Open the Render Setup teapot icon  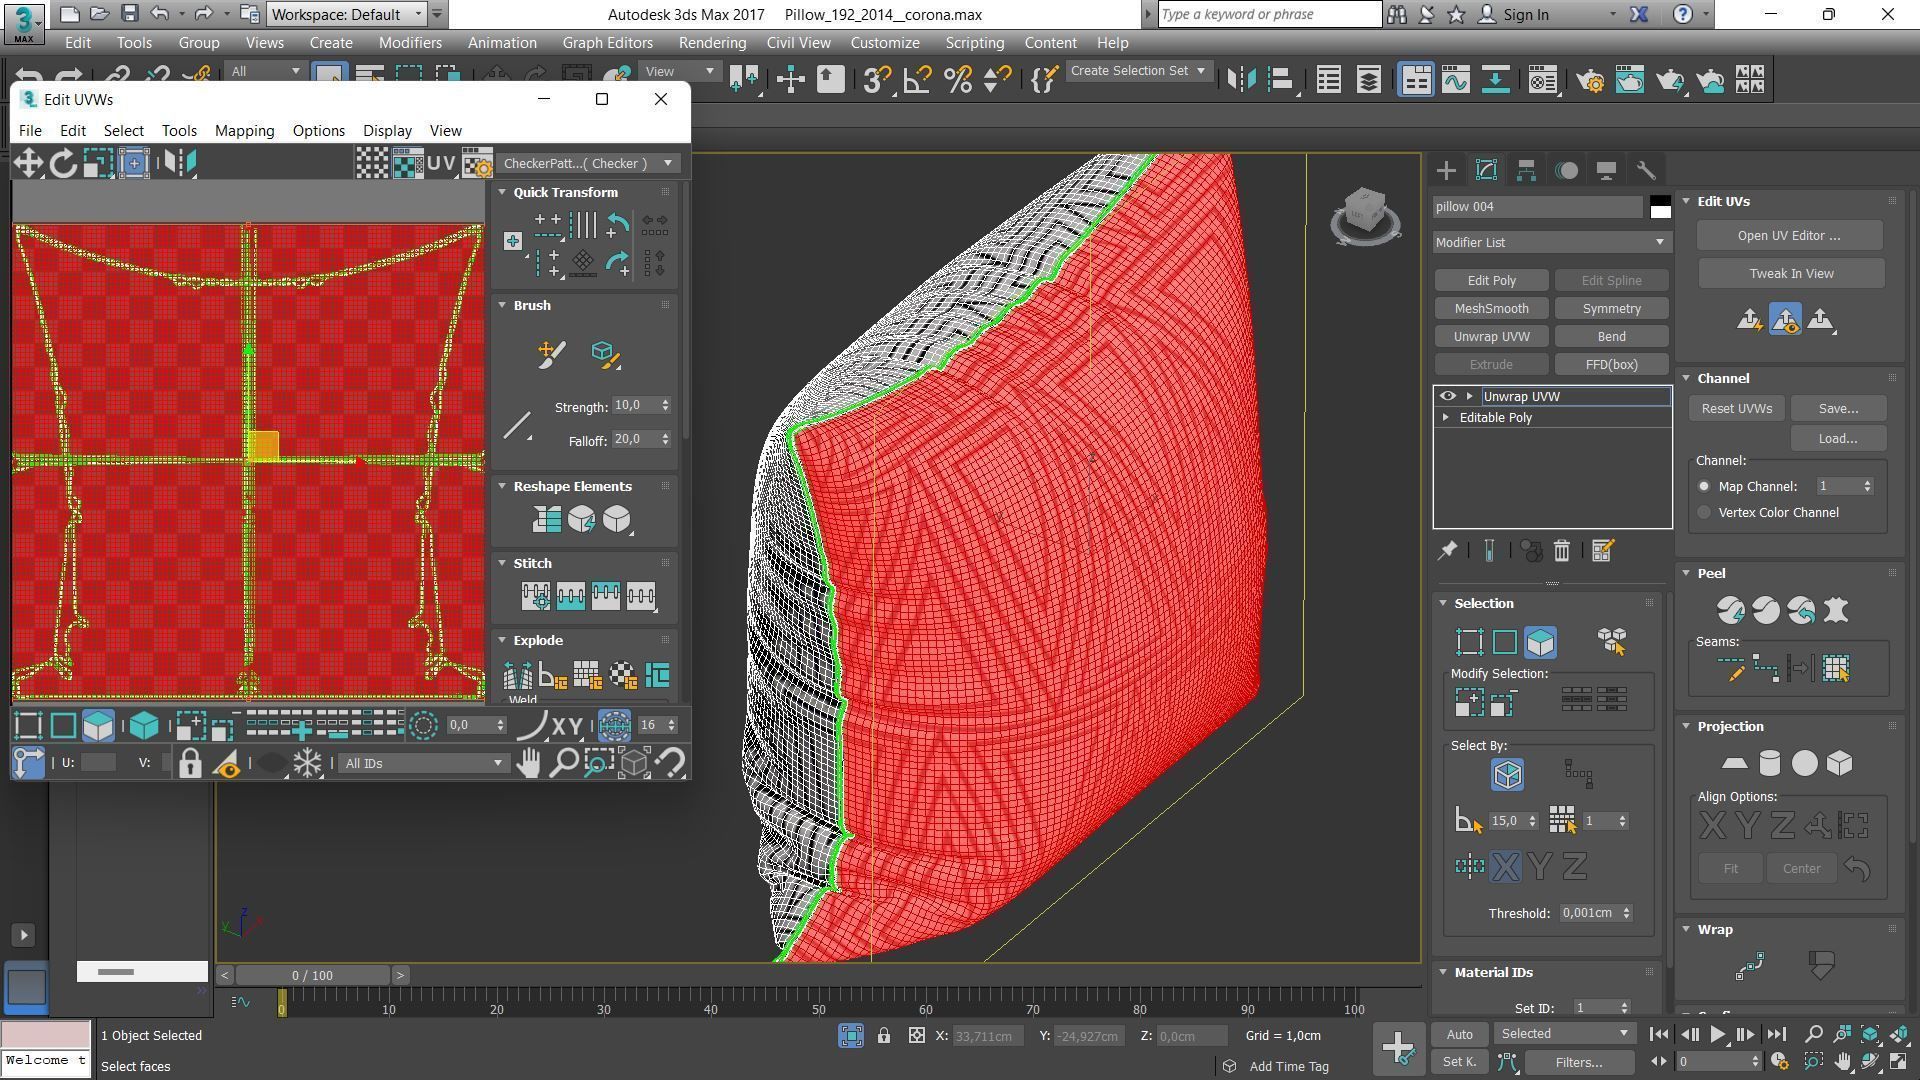tap(1590, 80)
